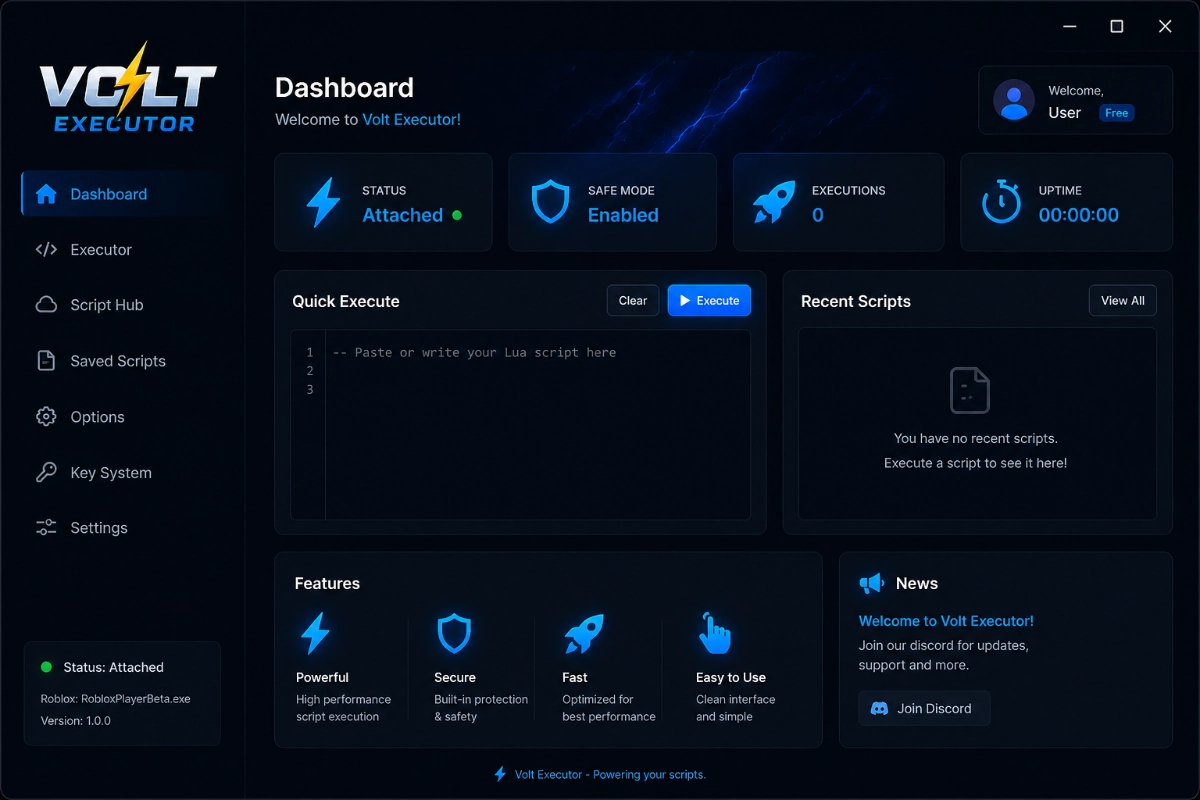Click the Volt Executor logo
1200x800 pixels.
click(127, 88)
